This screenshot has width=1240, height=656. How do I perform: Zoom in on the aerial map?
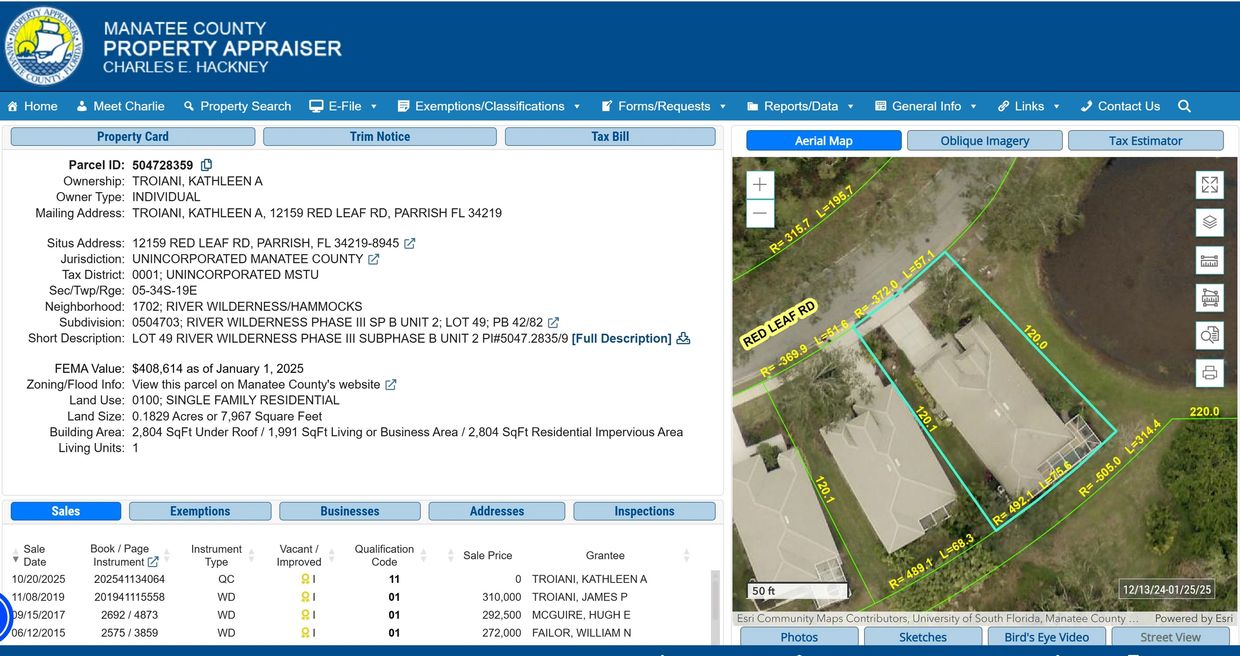tap(759, 184)
